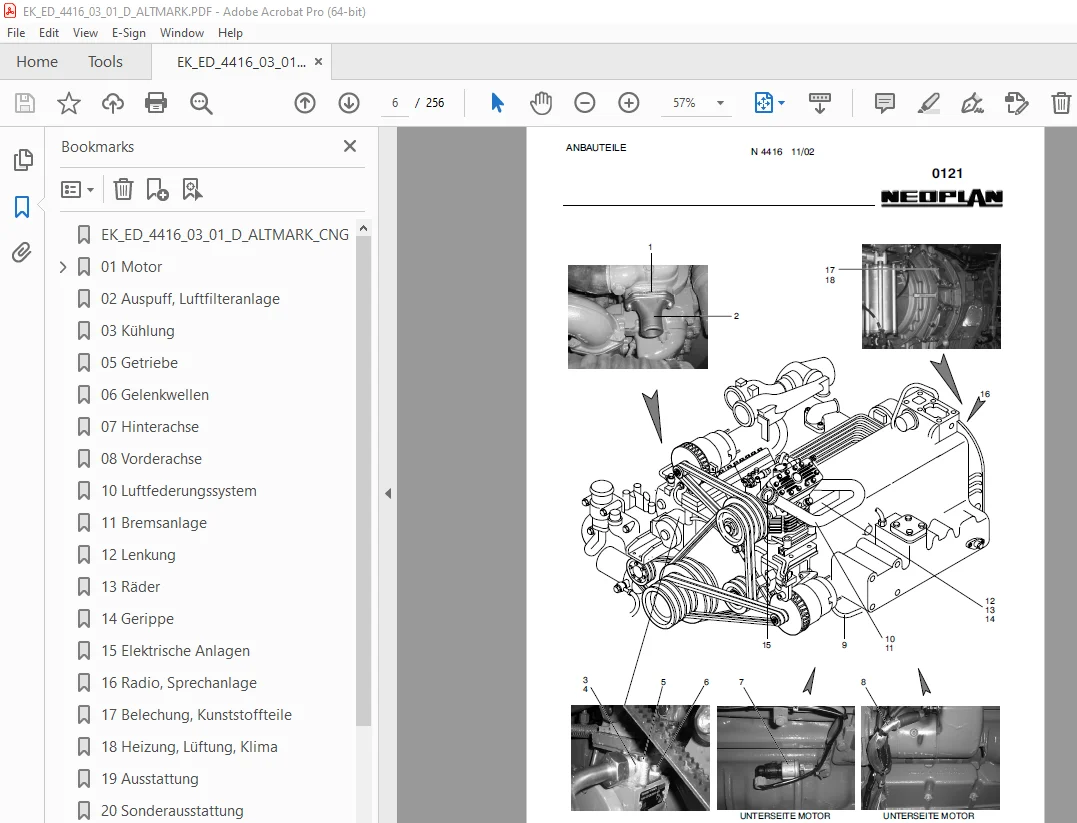Collapse the bookmarks pane with arrow

[x=388, y=493]
